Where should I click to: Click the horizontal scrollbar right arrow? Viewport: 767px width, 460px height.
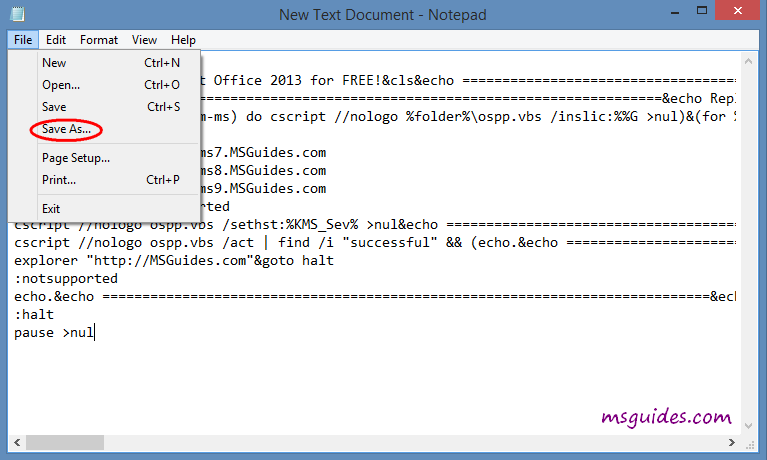tap(732, 442)
